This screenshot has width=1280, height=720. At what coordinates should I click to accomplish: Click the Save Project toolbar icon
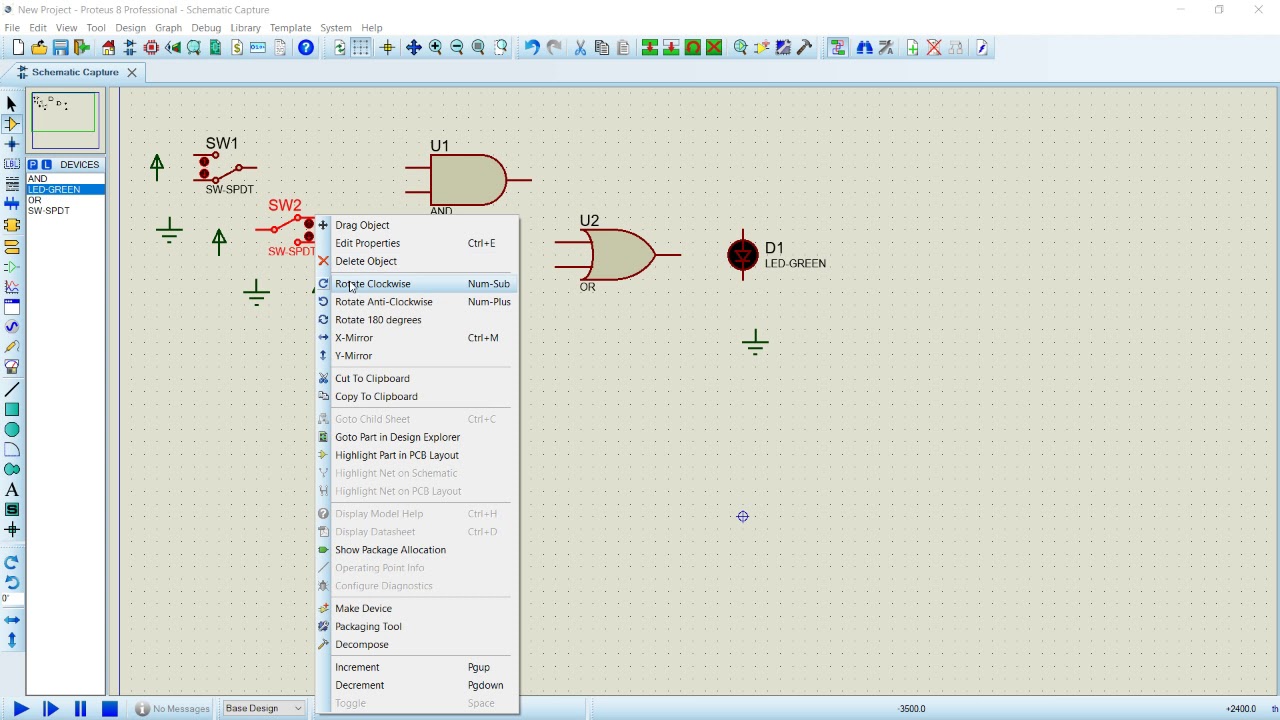tap(61, 48)
